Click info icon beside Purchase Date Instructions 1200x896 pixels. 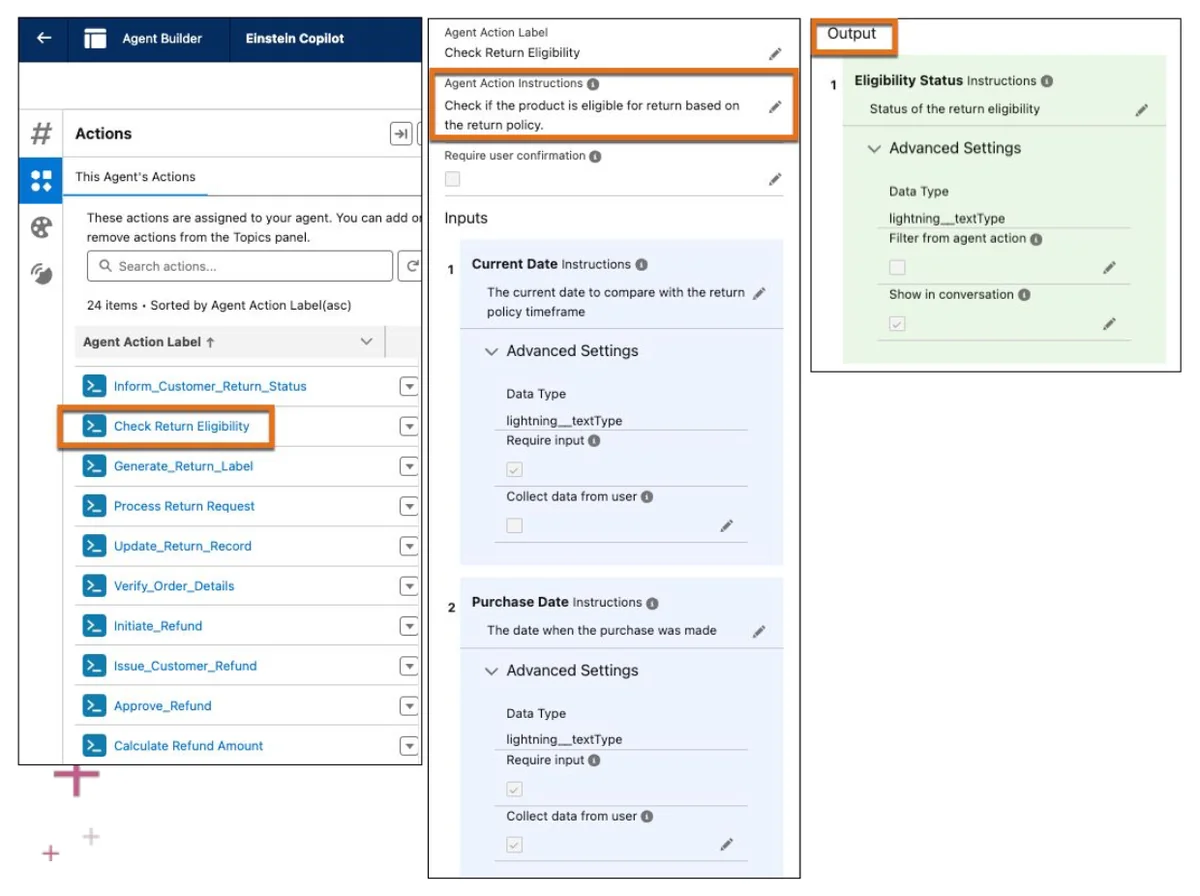coord(652,603)
